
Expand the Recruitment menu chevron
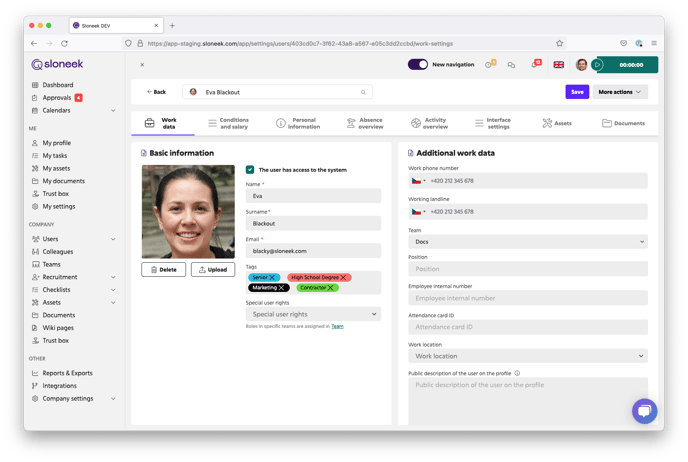click(x=113, y=277)
